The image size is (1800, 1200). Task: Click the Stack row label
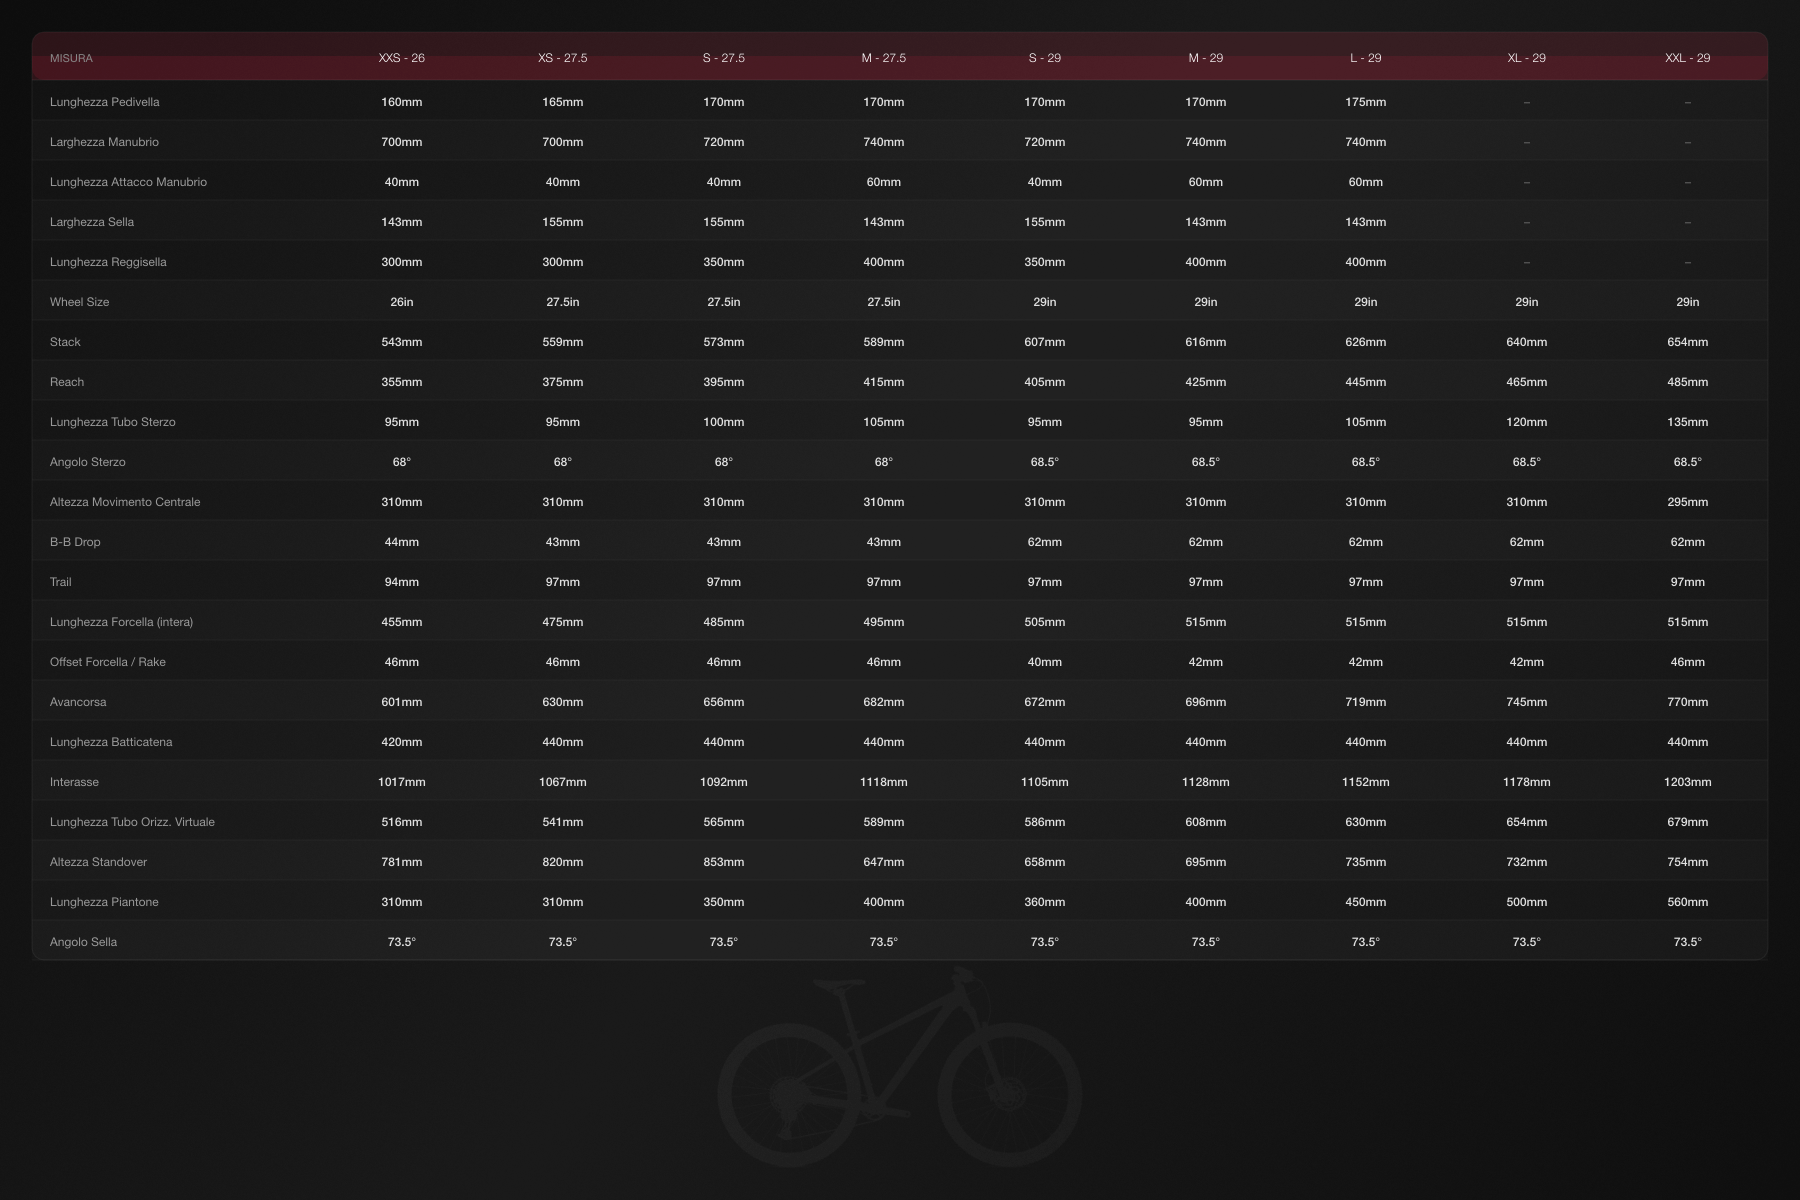click(65, 342)
